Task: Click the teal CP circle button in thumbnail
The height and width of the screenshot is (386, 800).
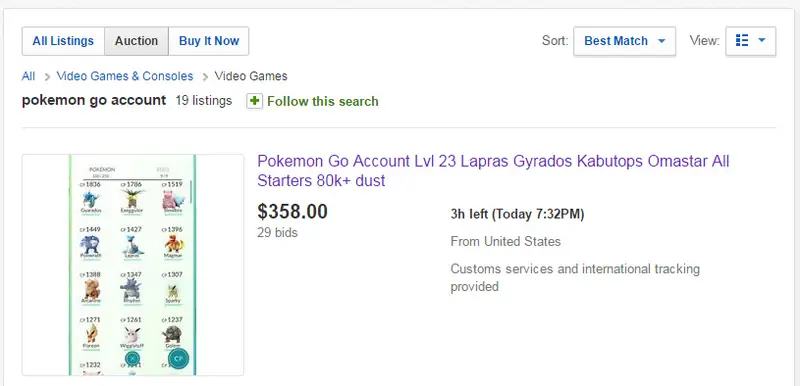Action: tap(179, 359)
